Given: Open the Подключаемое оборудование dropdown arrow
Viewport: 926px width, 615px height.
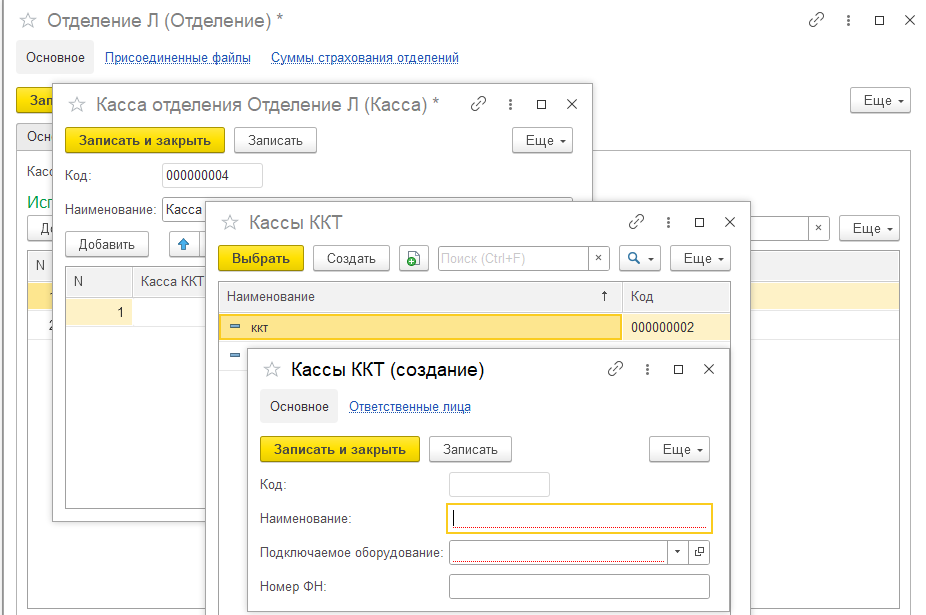Looking at the screenshot, I should 677,551.
